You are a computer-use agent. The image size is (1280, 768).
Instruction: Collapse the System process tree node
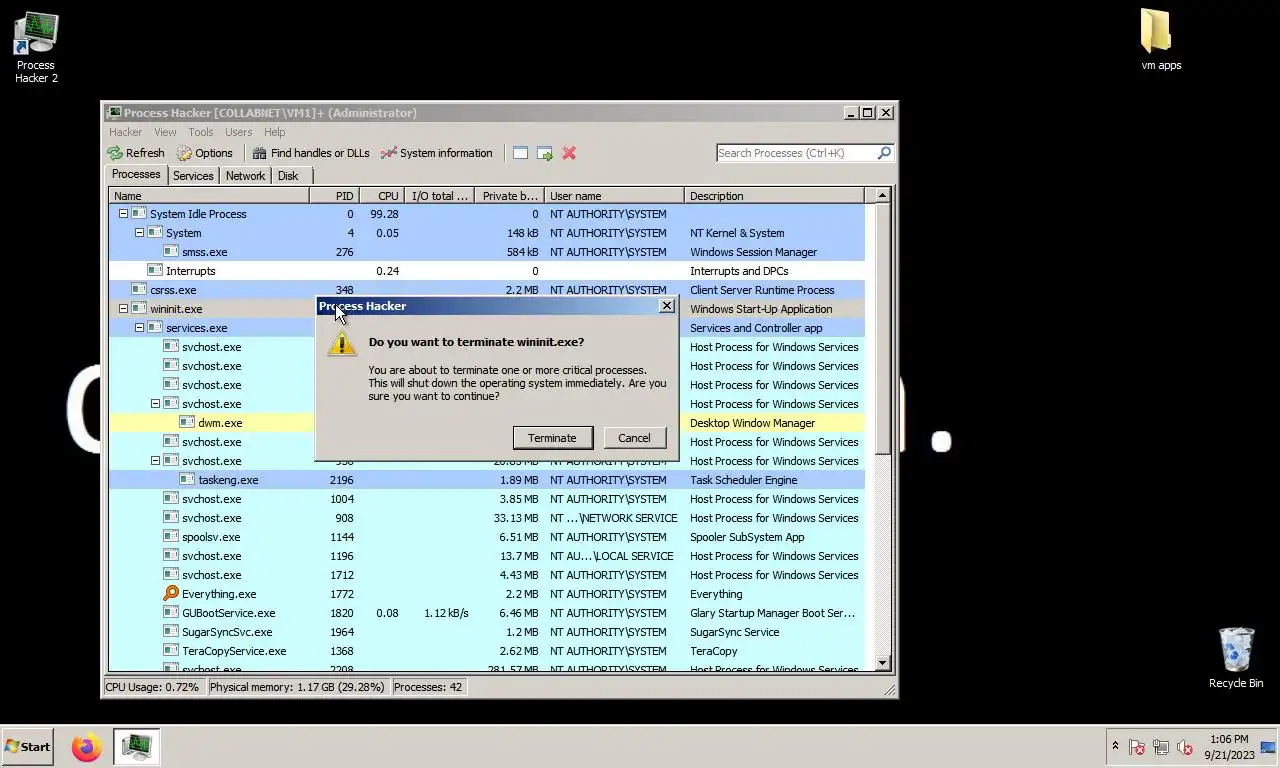click(139, 233)
